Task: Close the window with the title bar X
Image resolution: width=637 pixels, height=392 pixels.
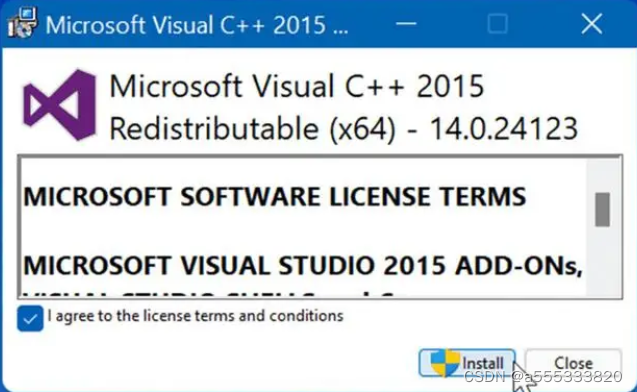Action: pos(592,24)
